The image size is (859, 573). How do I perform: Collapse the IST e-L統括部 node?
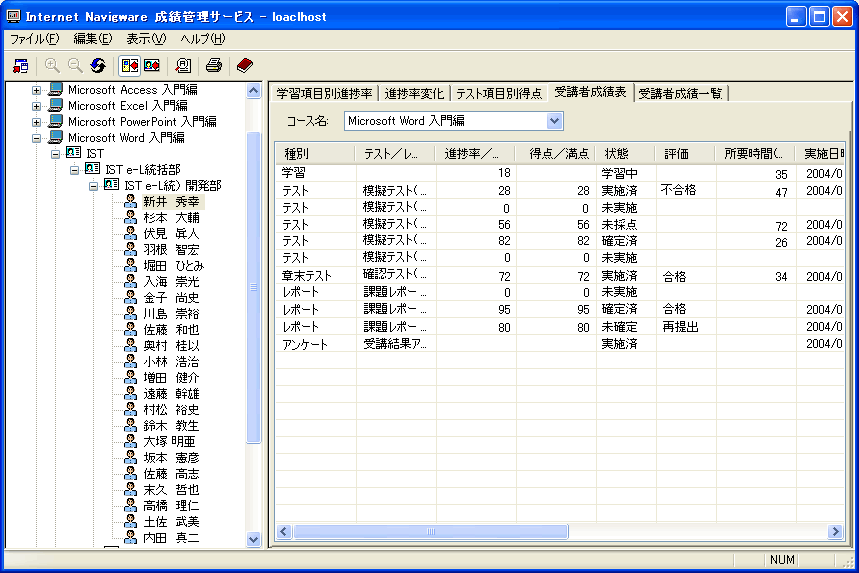(75, 170)
